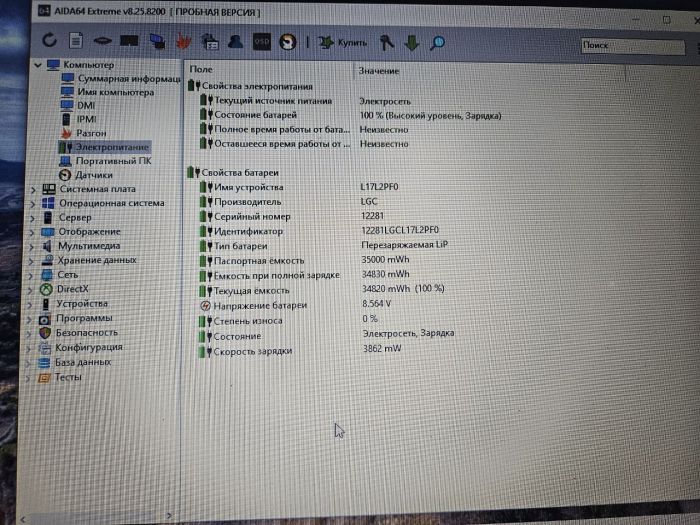Click the user silhouette toolbar icon

pyautogui.click(x=235, y=42)
